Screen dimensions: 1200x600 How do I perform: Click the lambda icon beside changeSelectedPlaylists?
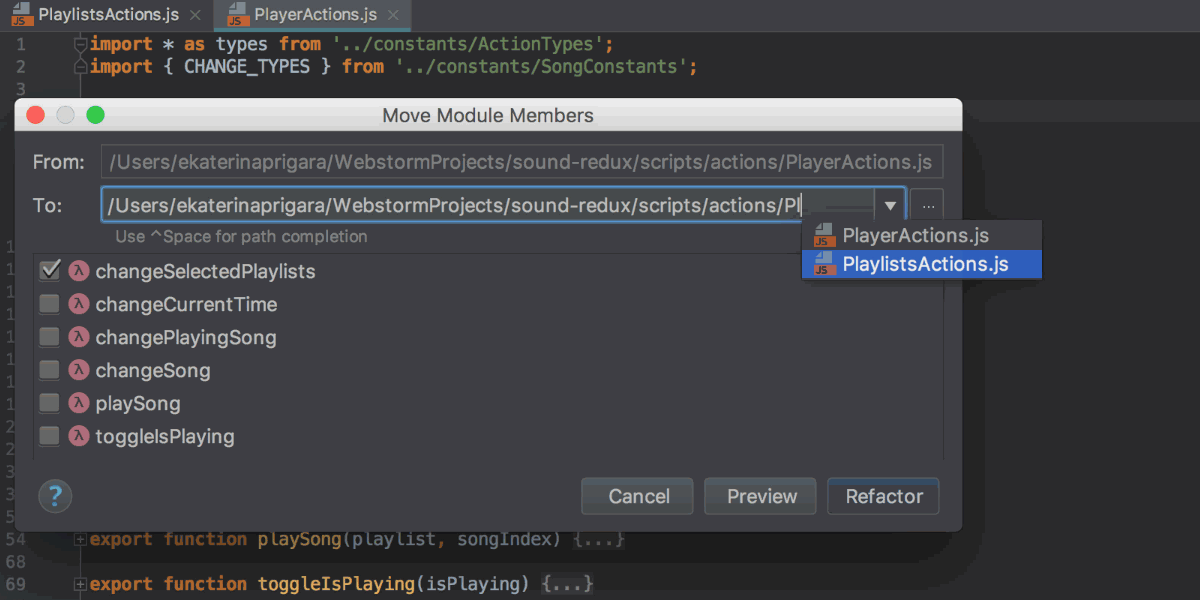[x=79, y=271]
